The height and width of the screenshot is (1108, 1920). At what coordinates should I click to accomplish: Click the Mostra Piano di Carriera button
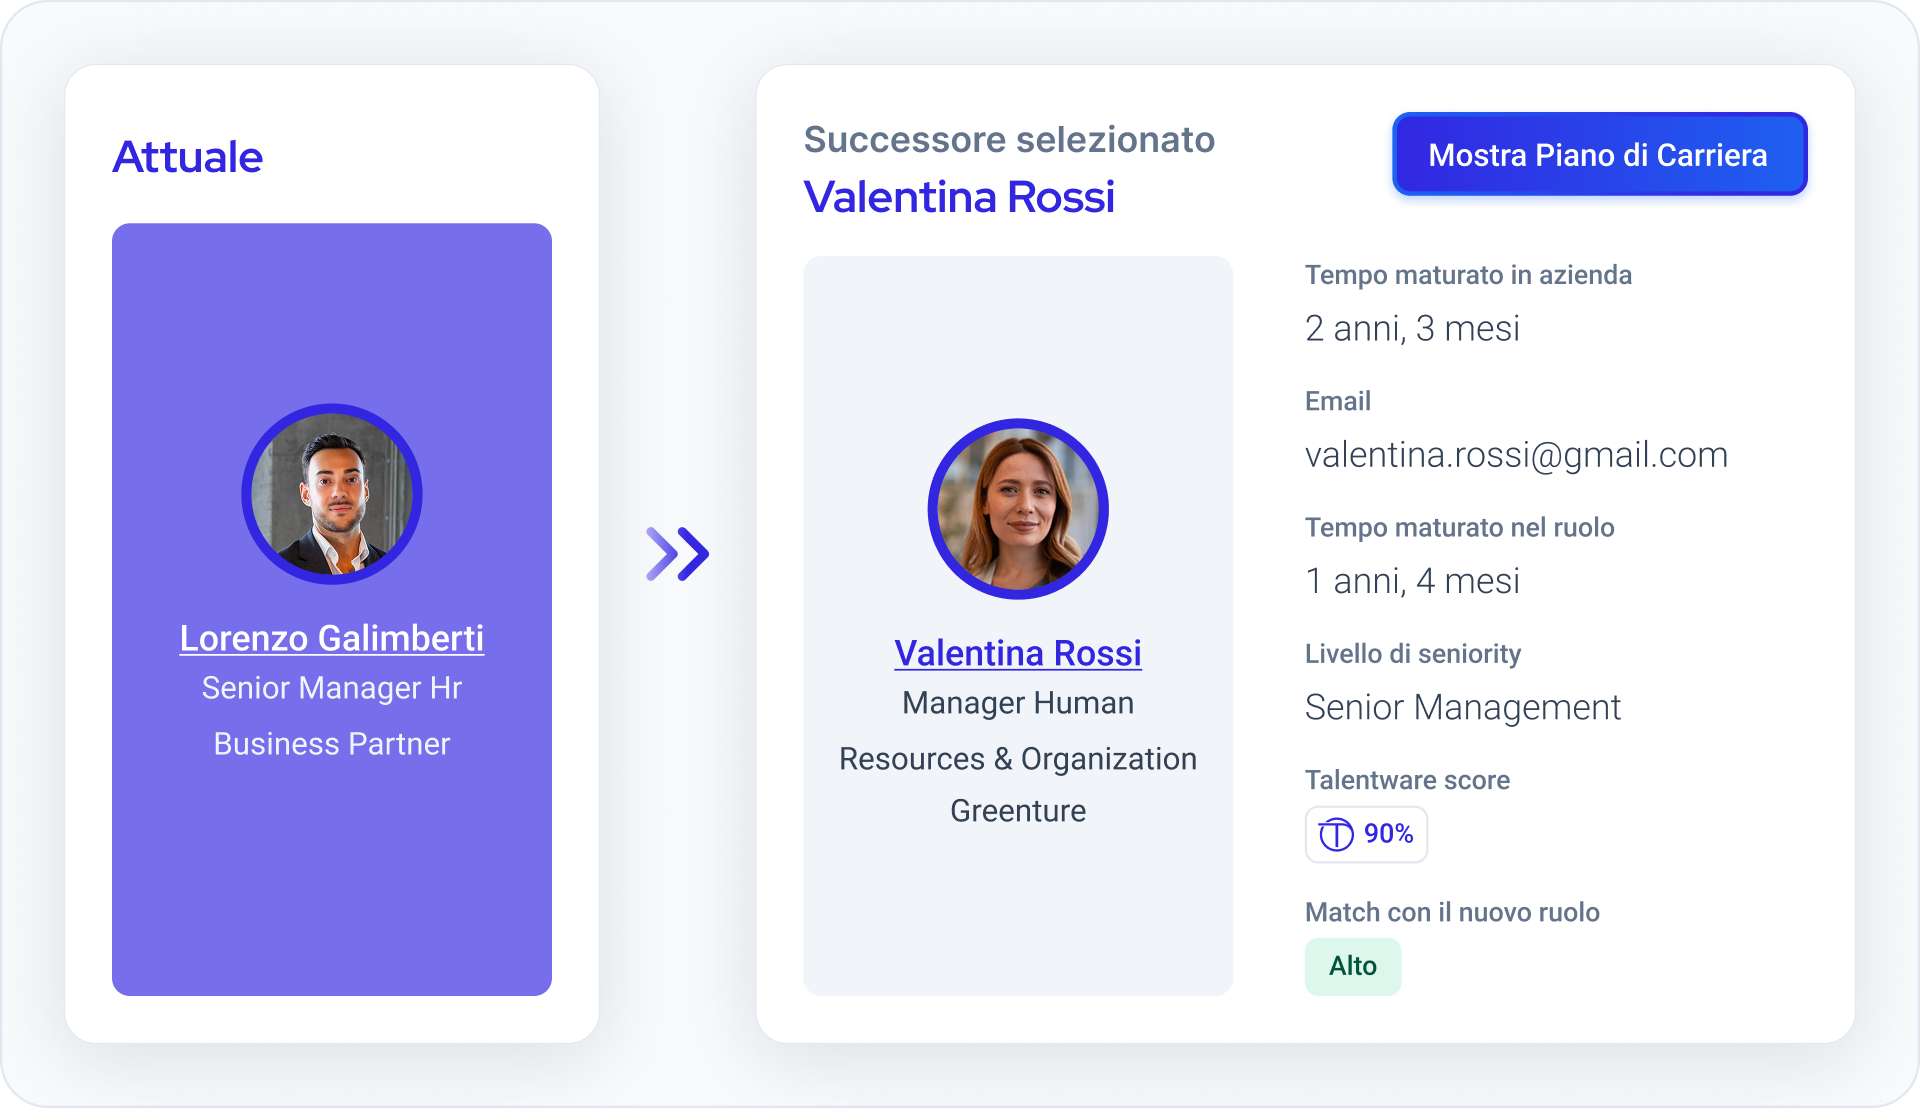tap(1599, 154)
